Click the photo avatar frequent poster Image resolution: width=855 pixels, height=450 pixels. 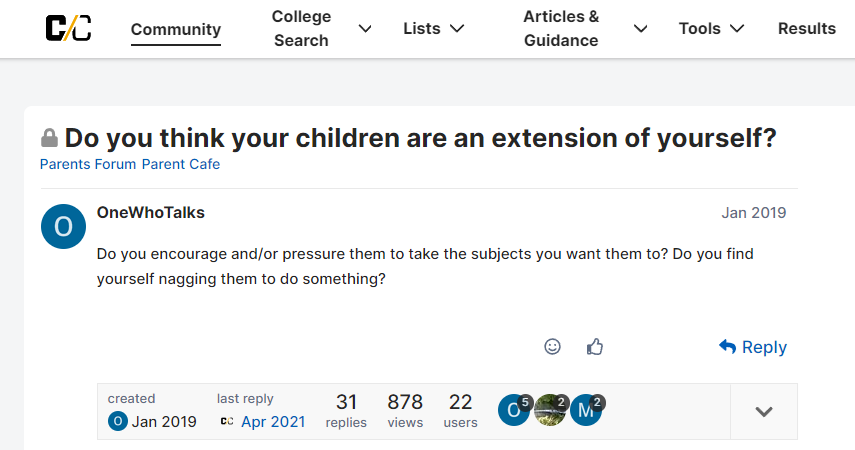(550, 410)
